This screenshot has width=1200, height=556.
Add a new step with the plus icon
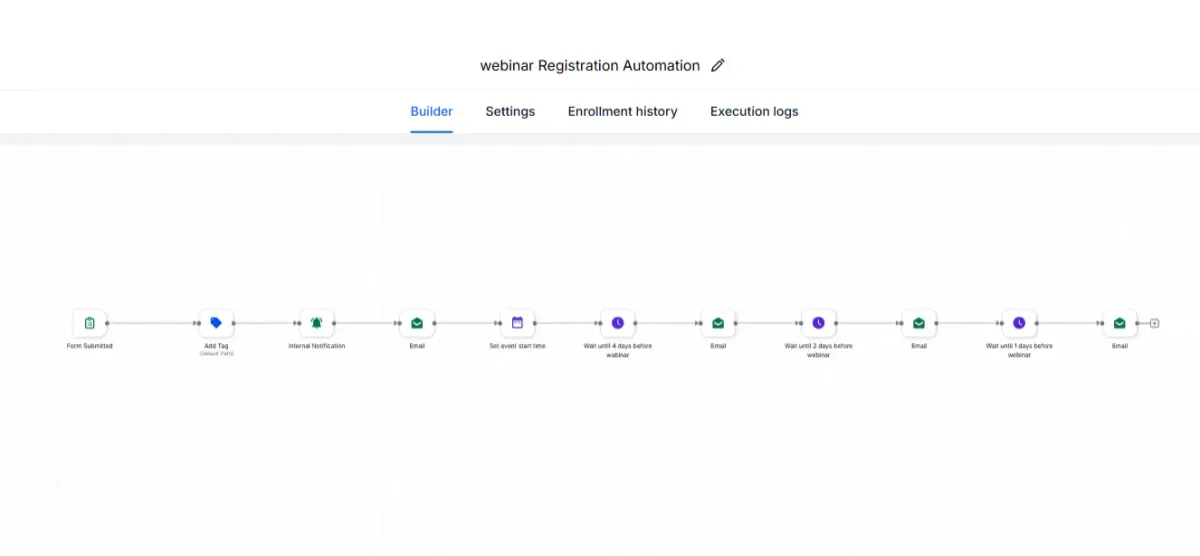click(1154, 323)
